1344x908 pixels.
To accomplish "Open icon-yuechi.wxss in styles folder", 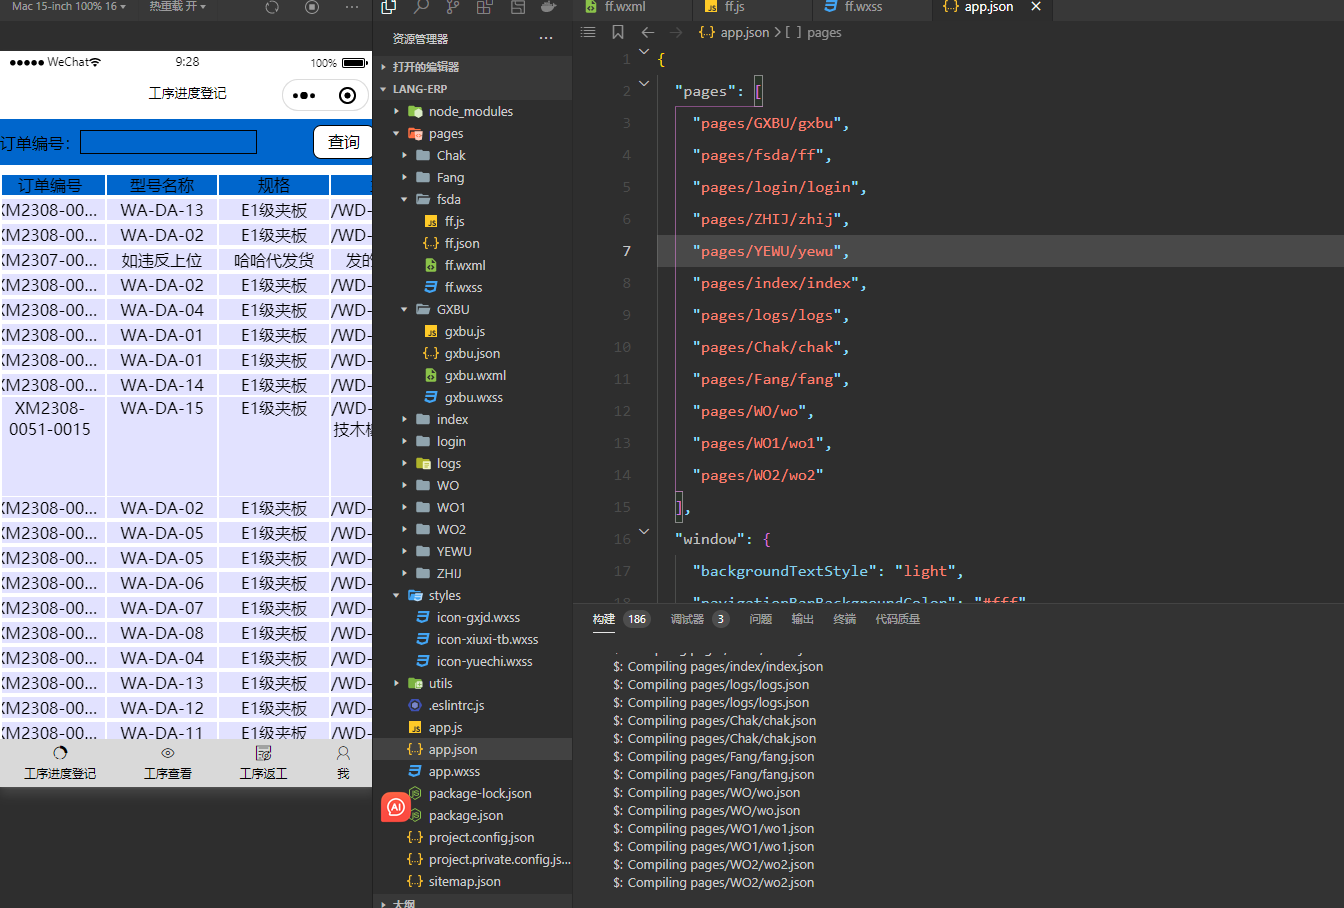I will pyautogui.click(x=484, y=661).
